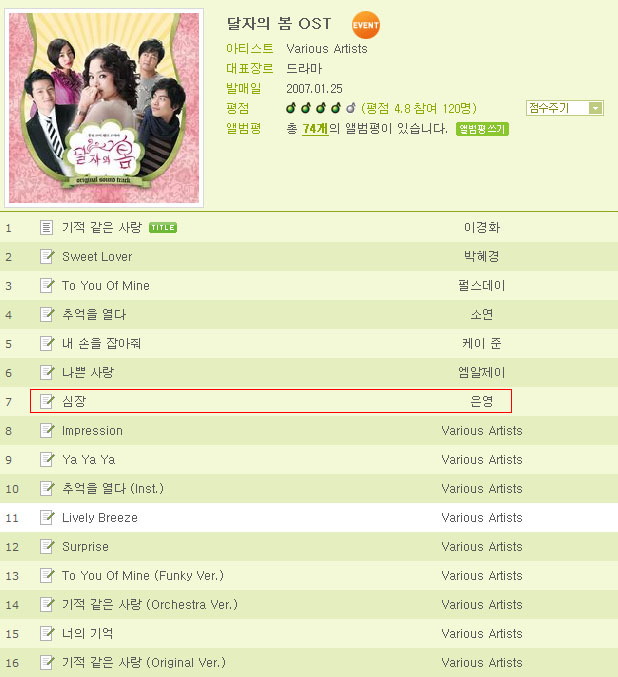
Task: Click the fifth rating star icon
Action: [351, 108]
